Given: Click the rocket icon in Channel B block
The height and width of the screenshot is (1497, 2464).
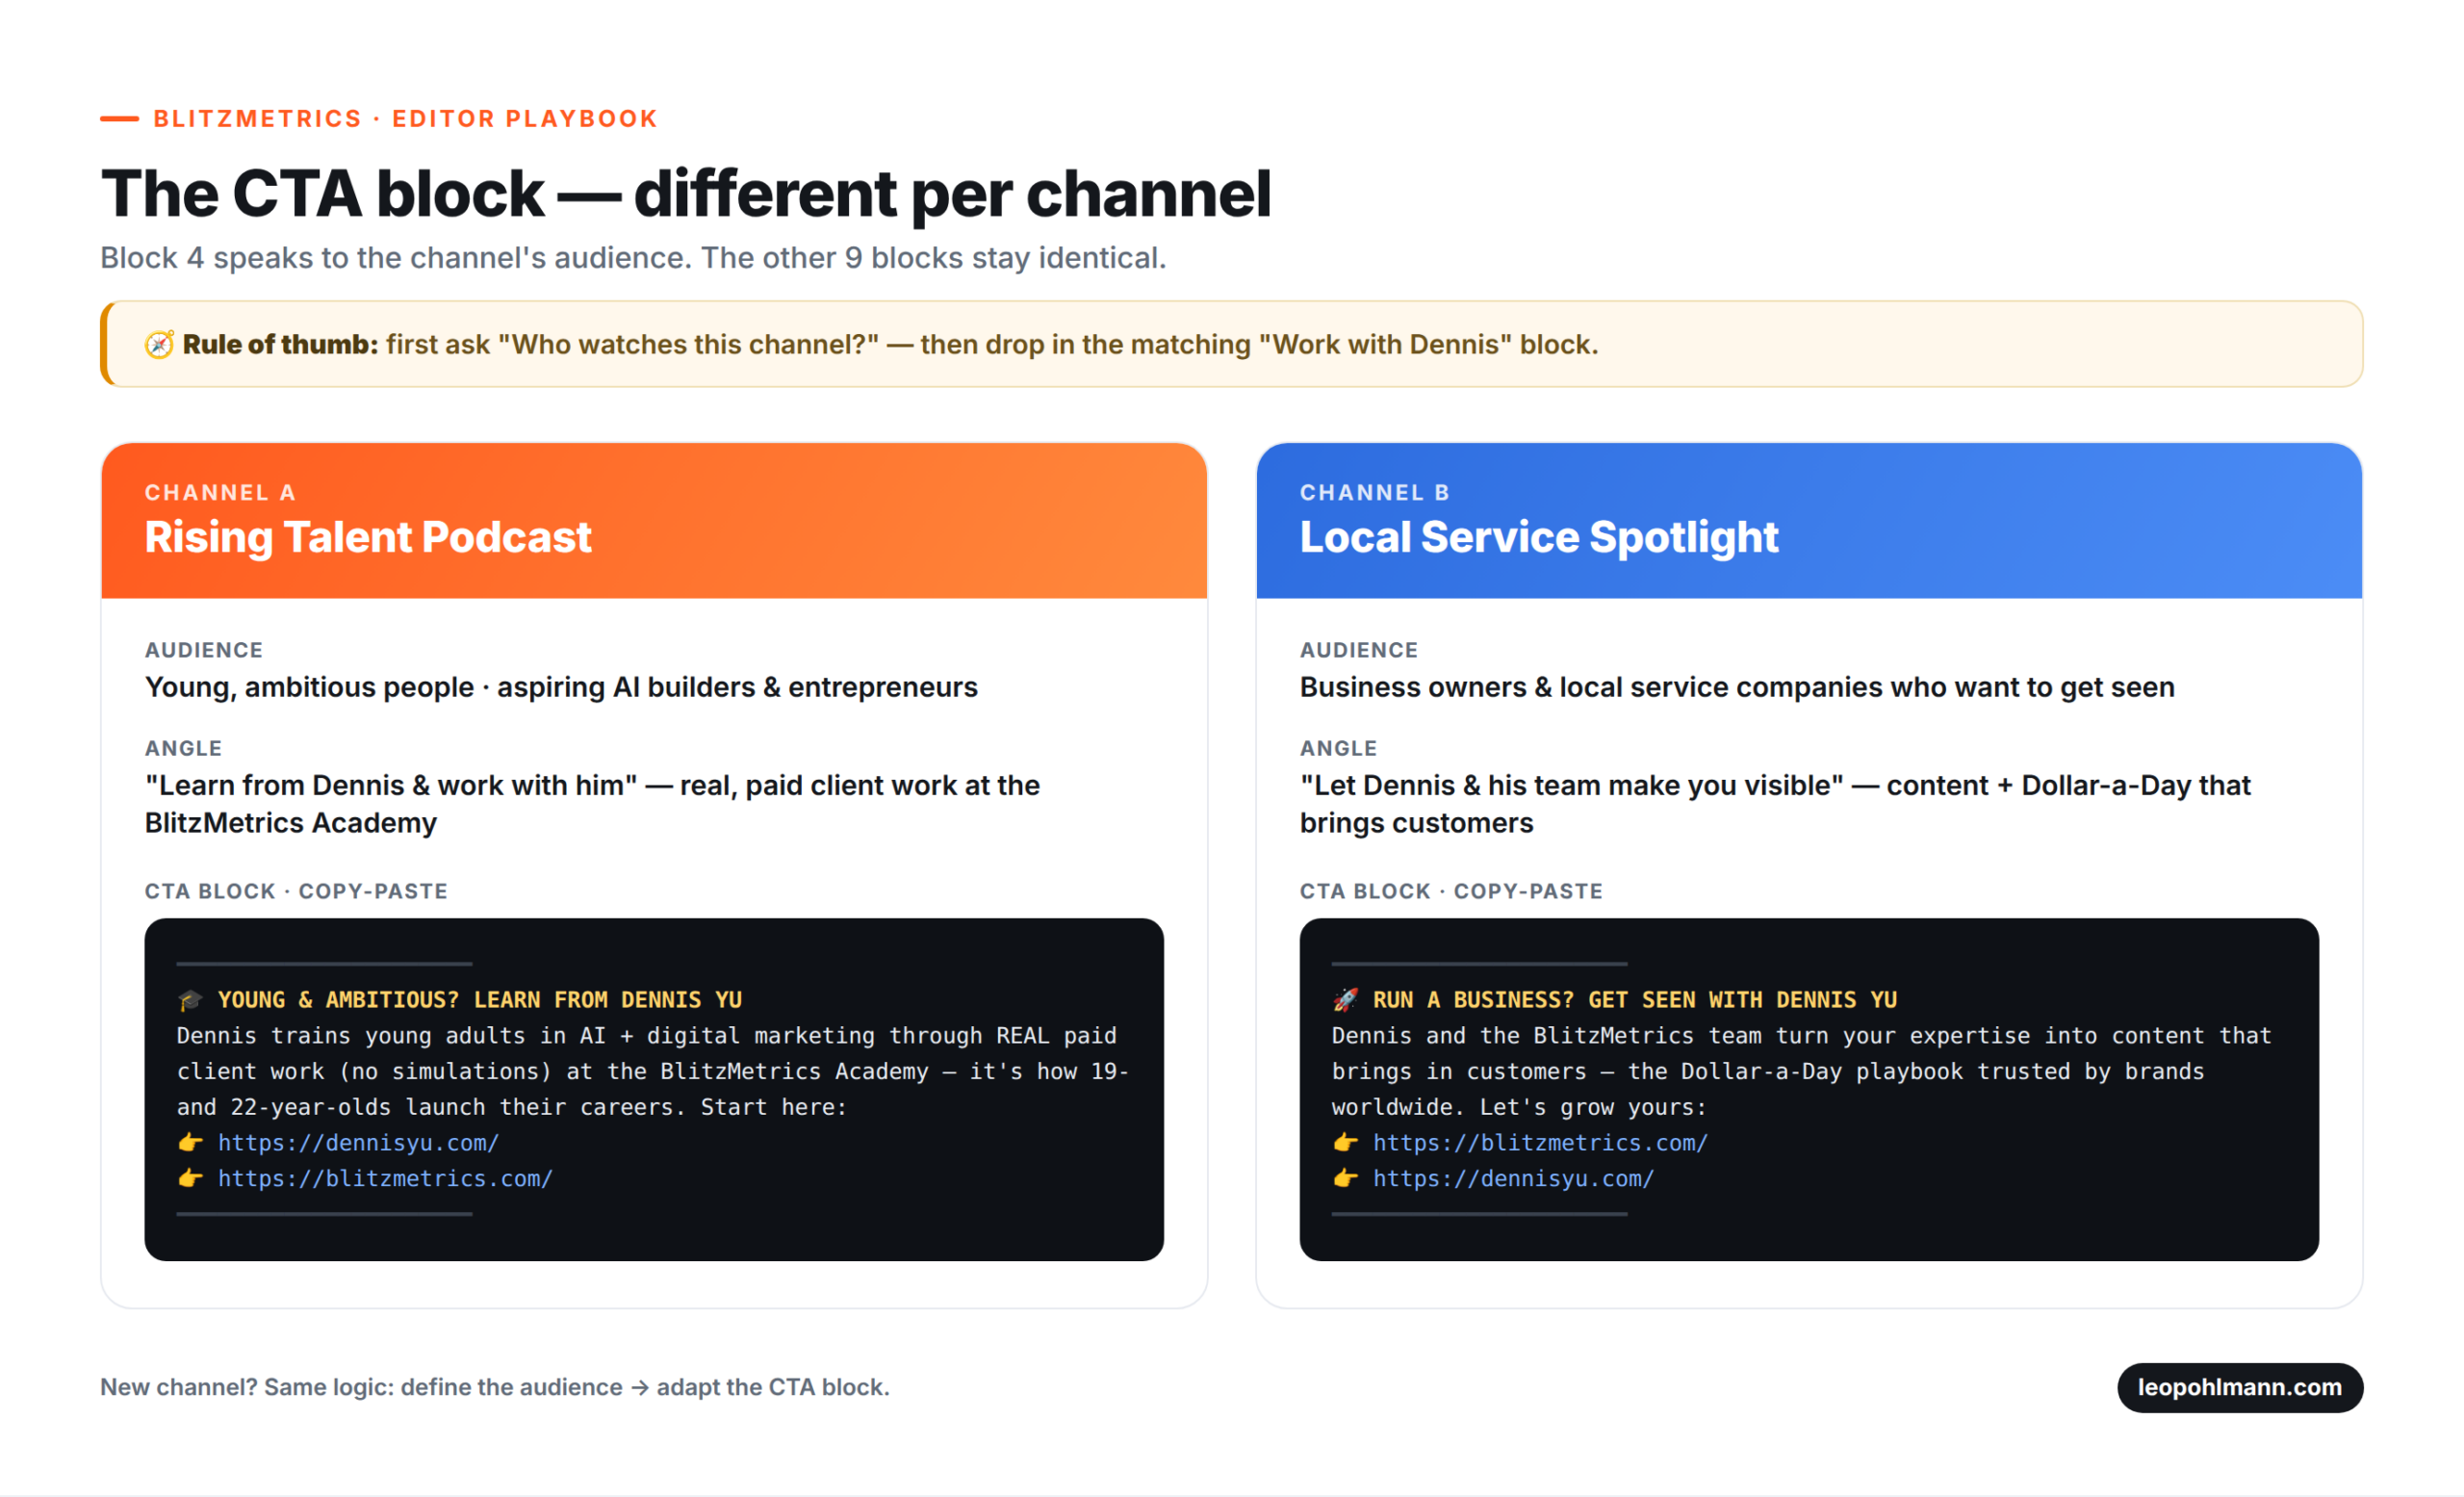Looking at the screenshot, I should (1345, 1000).
